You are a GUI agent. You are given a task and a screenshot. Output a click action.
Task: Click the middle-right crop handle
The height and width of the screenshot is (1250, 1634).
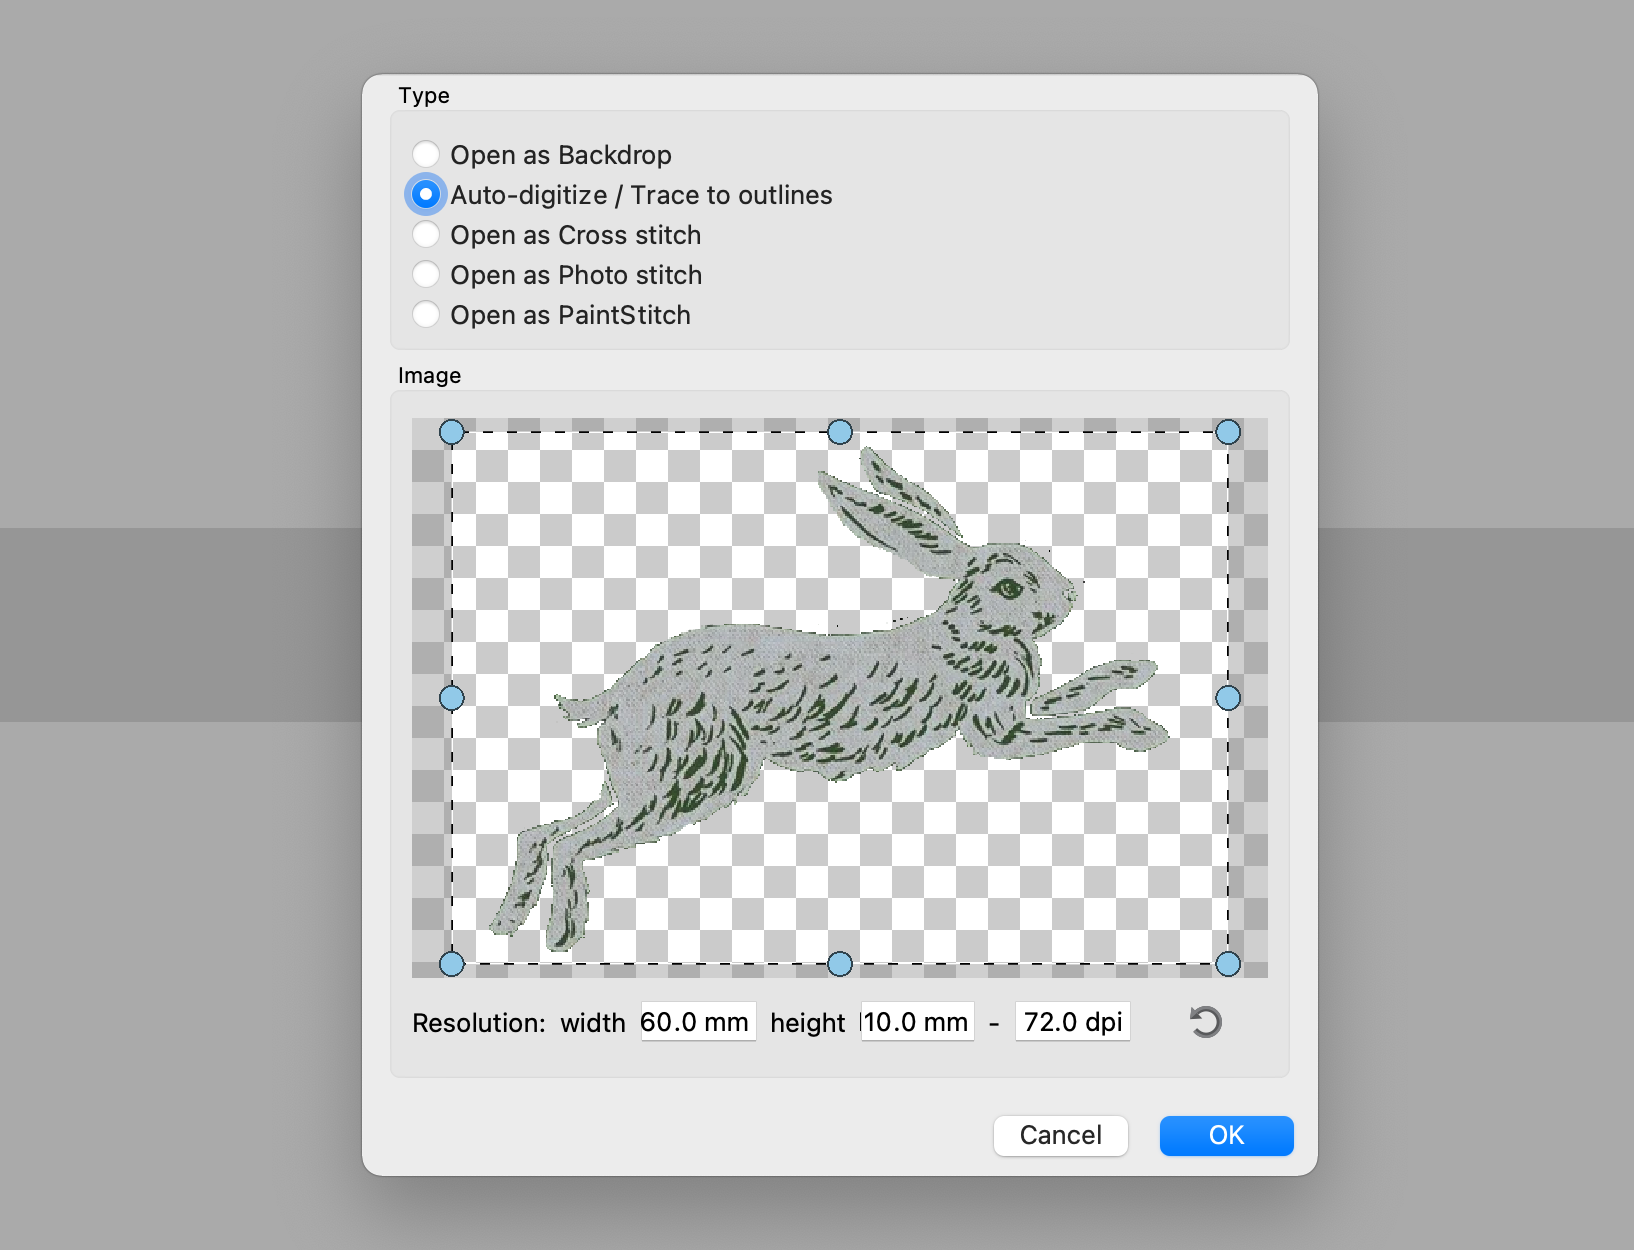click(1228, 698)
